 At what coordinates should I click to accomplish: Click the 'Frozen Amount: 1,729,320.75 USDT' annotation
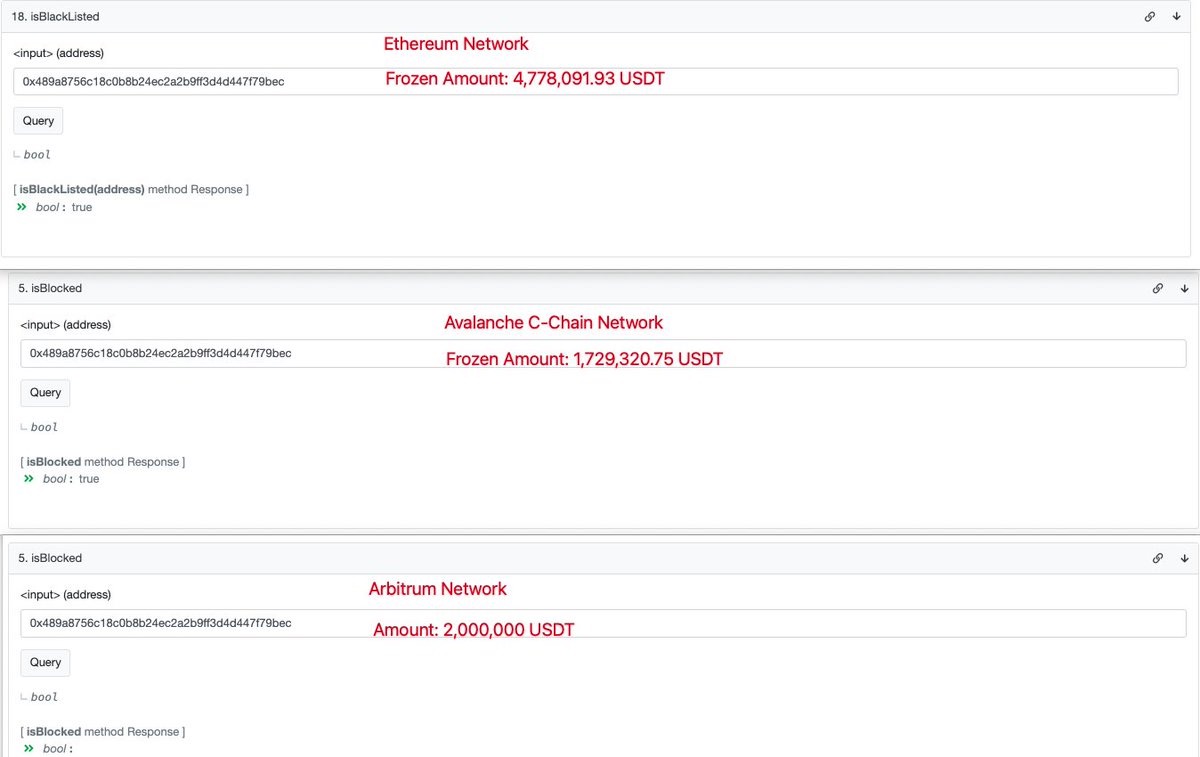(x=584, y=359)
